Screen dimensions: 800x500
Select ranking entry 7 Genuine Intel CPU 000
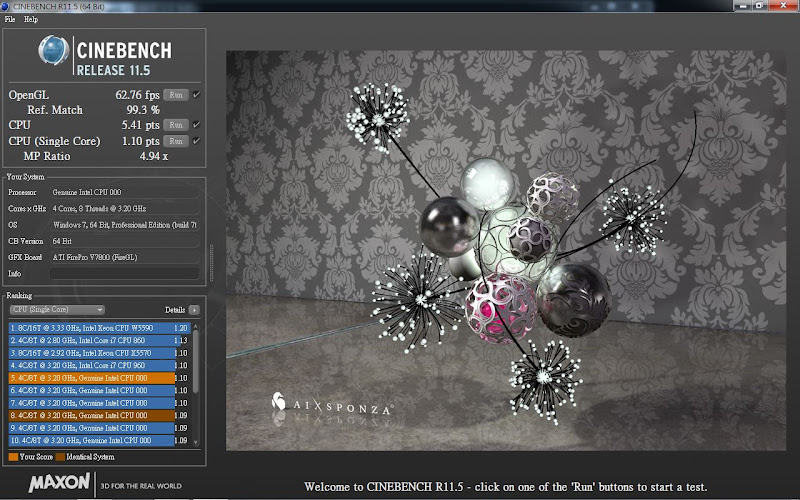pos(99,403)
